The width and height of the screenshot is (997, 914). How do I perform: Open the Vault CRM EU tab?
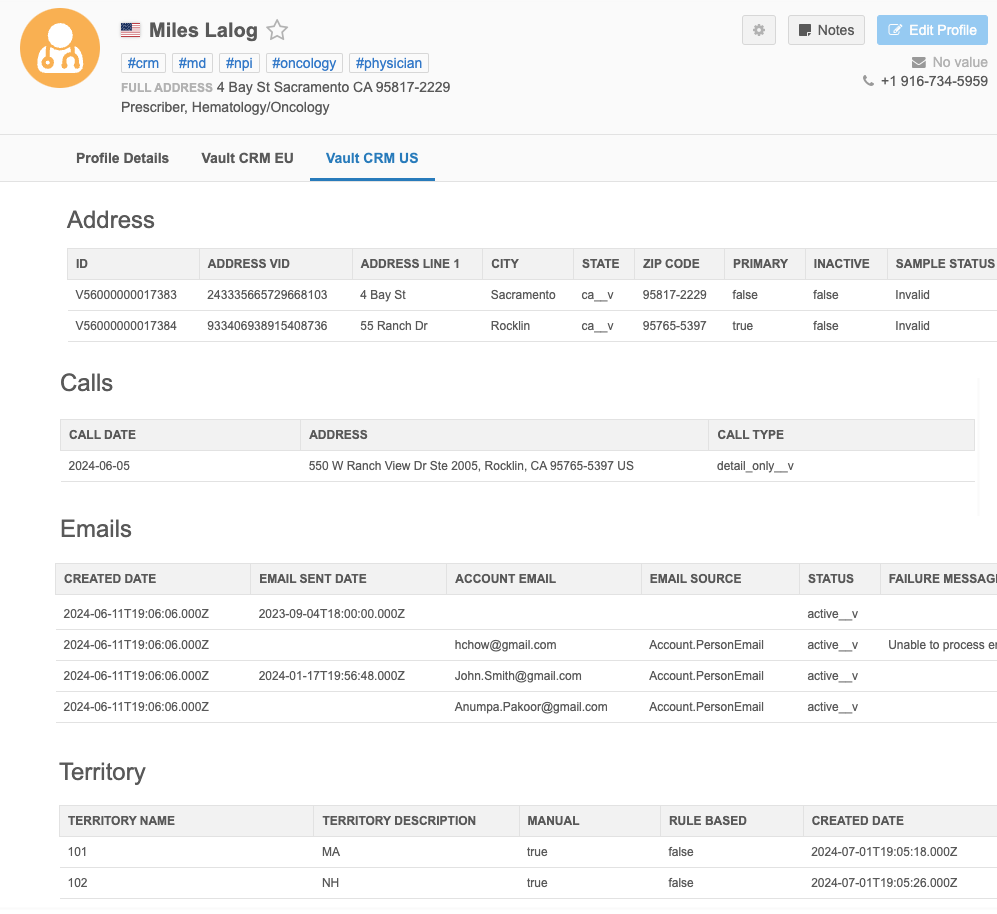point(247,158)
